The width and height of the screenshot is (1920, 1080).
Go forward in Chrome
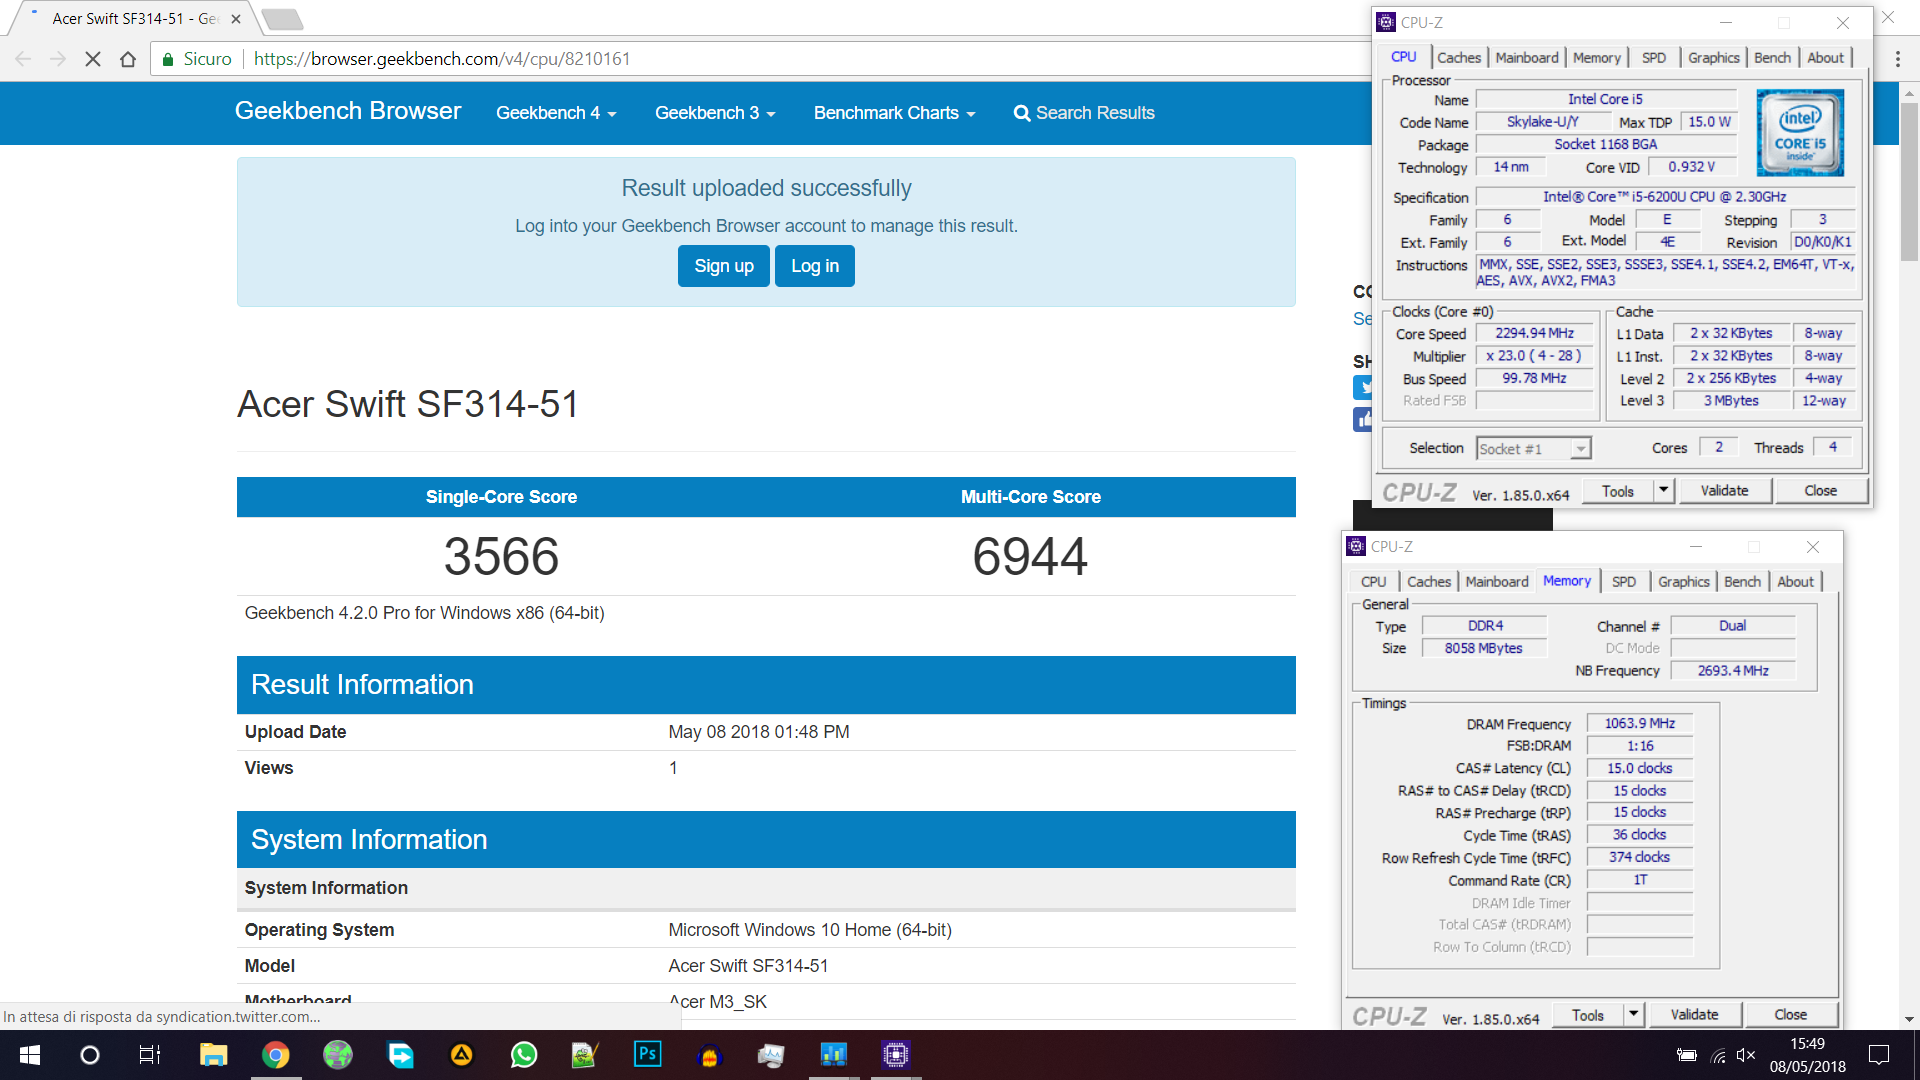coord(58,59)
